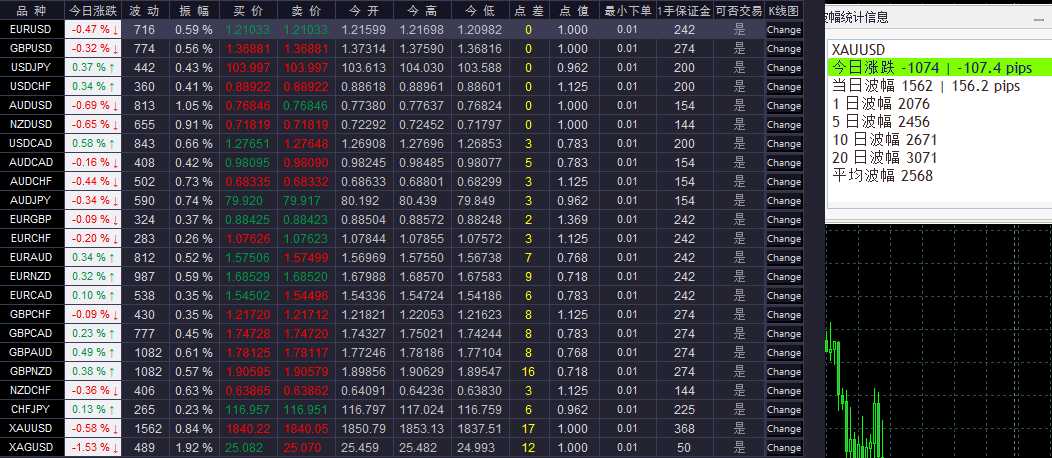Select the GBPAUD symbol cell
Image resolution: width=1052 pixels, height=458 pixels.
coord(32,352)
